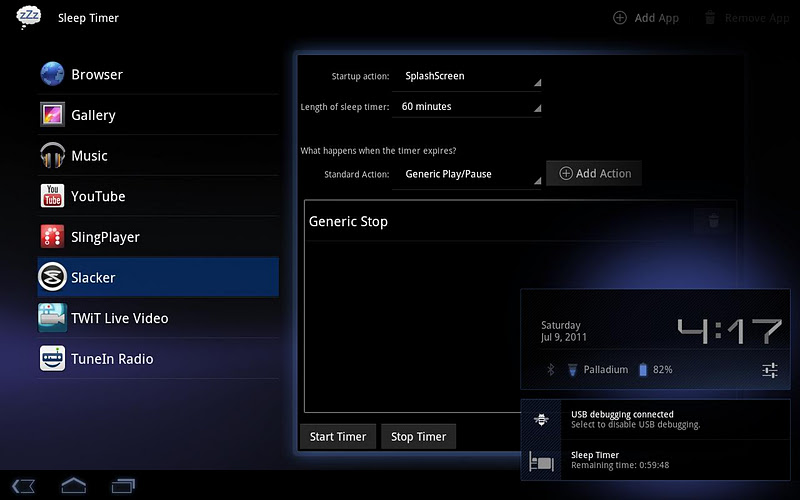Delete Generic Stop action via trash icon

point(714,221)
